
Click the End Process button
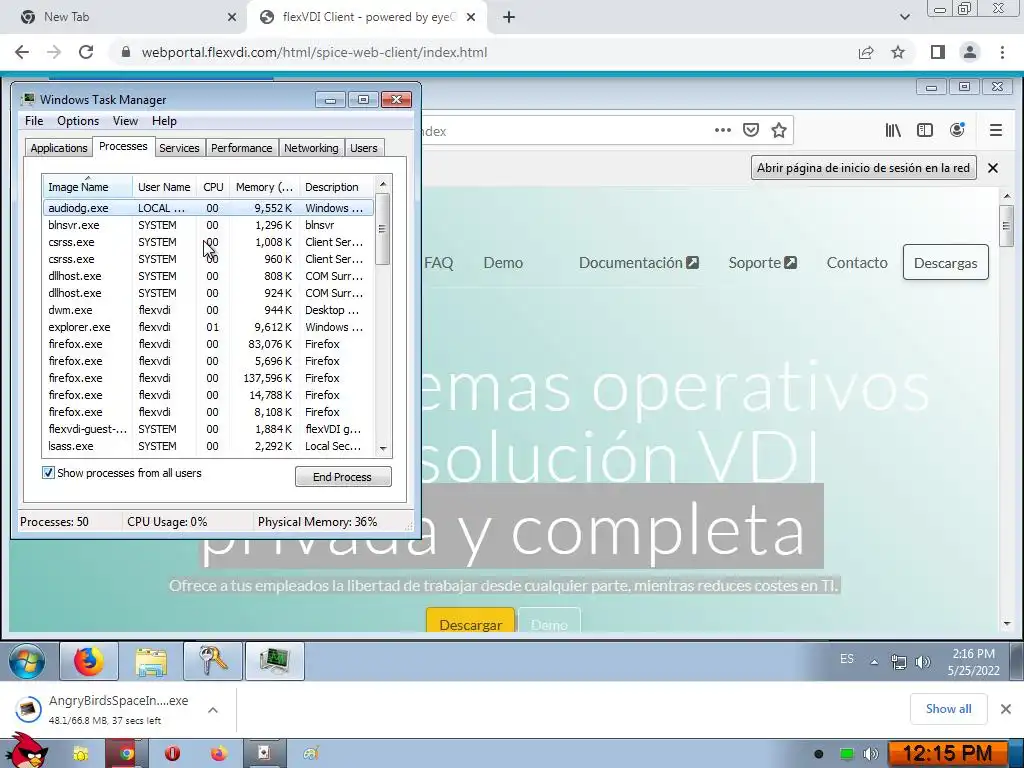(x=343, y=477)
